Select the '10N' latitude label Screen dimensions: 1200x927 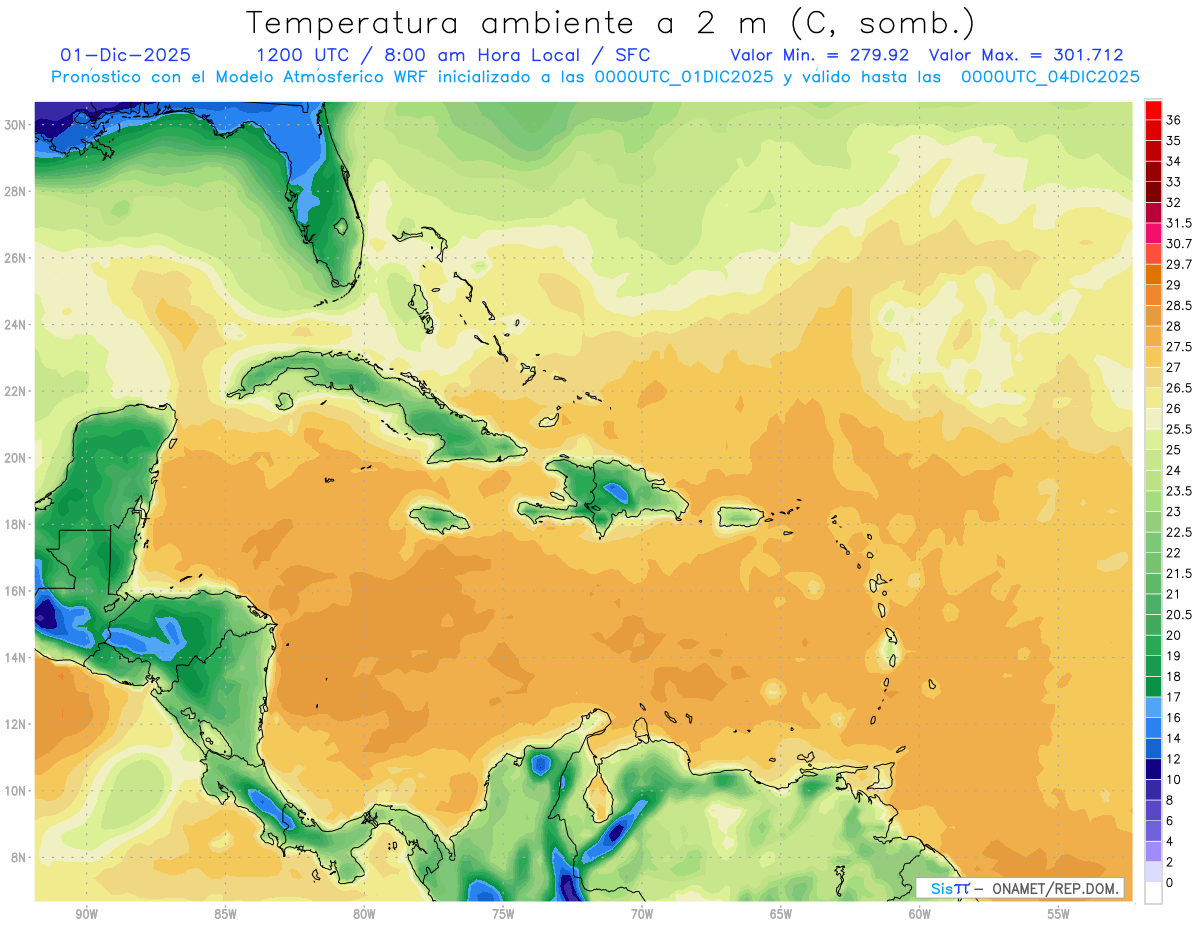[15, 791]
